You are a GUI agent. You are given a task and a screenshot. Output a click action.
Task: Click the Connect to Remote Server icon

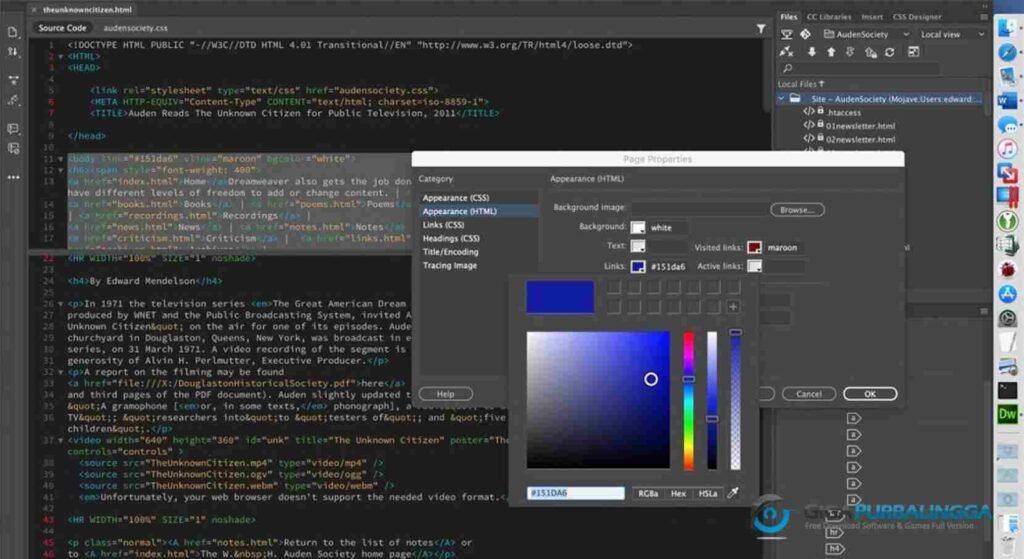click(x=787, y=52)
